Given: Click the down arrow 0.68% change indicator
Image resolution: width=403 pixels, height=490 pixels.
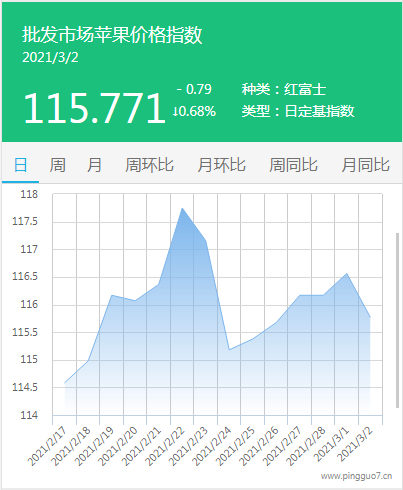Looking at the screenshot, I should 194,111.
